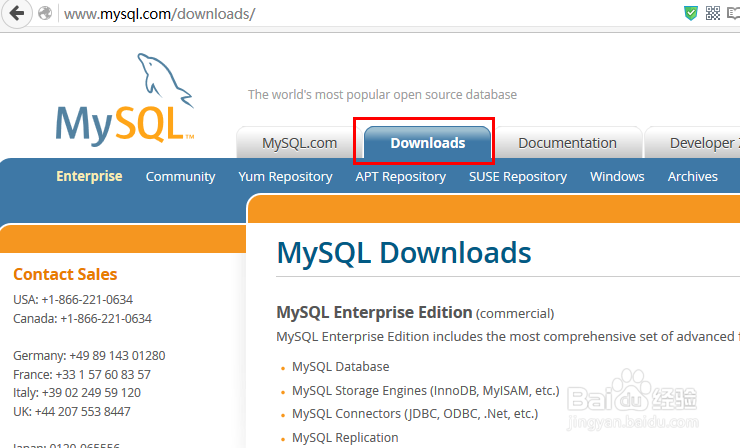Click the MySQL Enterprise Edition heading
This screenshot has height=448, width=740.
coord(373,312)
